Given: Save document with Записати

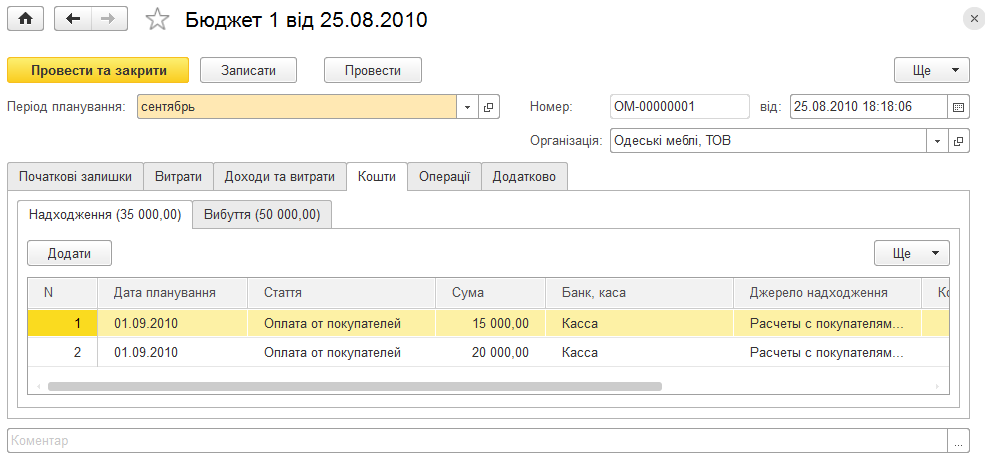Looking at the screenshot, I should tap(248, 70).
